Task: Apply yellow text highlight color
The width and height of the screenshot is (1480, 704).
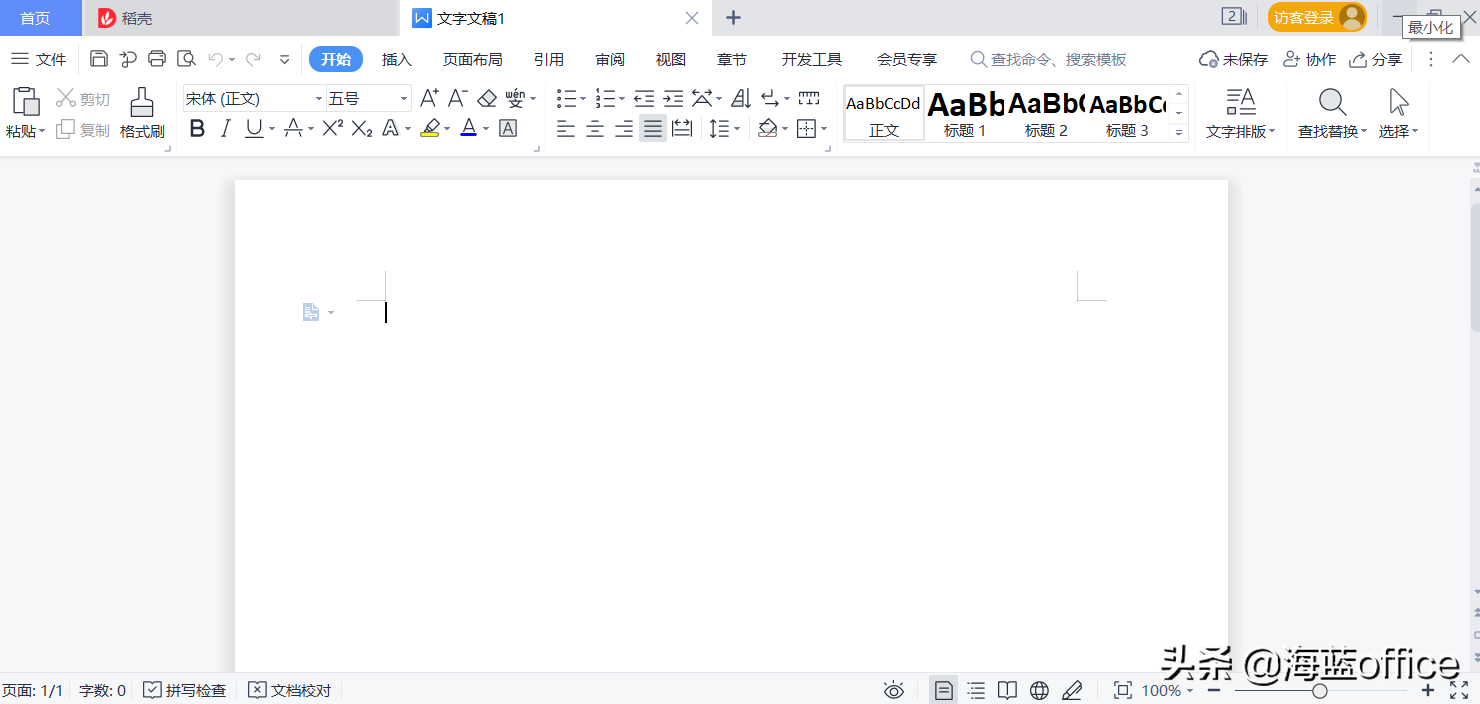Action: click(430, 128)
